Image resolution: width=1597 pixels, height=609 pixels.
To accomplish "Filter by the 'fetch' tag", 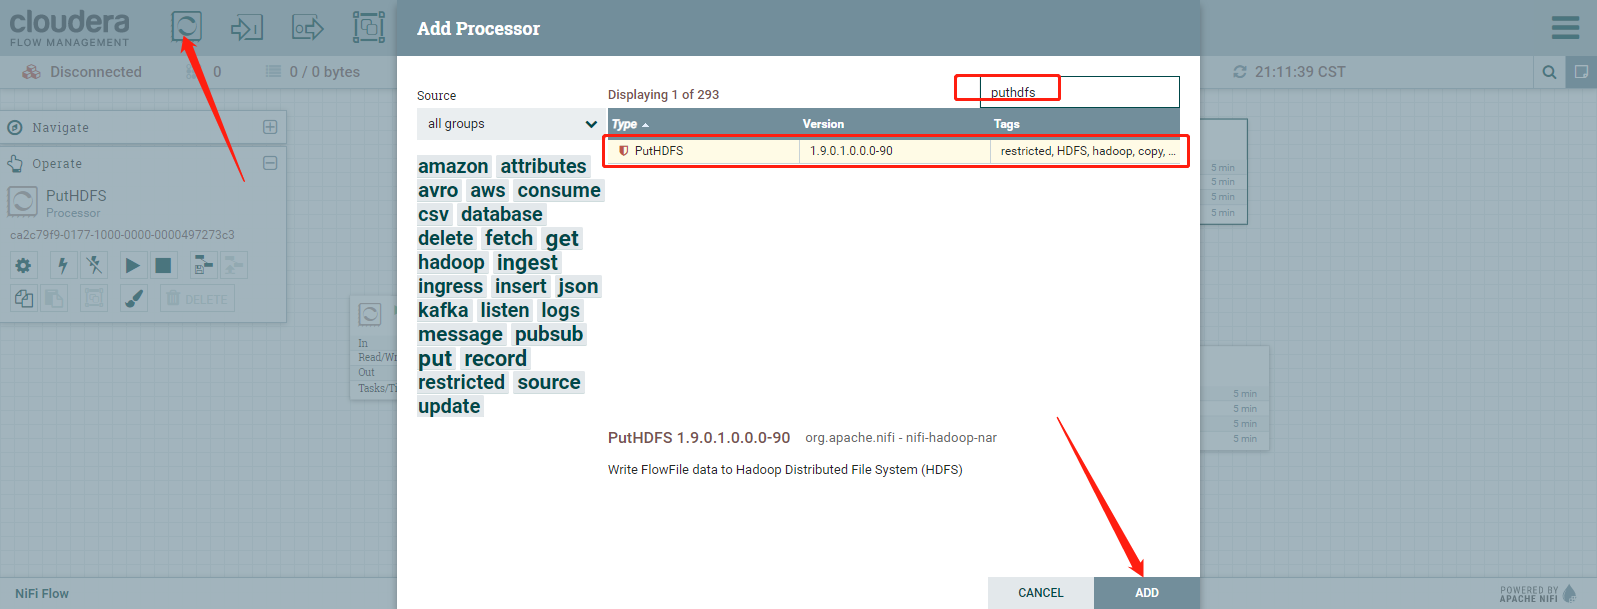I will click(509, 238).
